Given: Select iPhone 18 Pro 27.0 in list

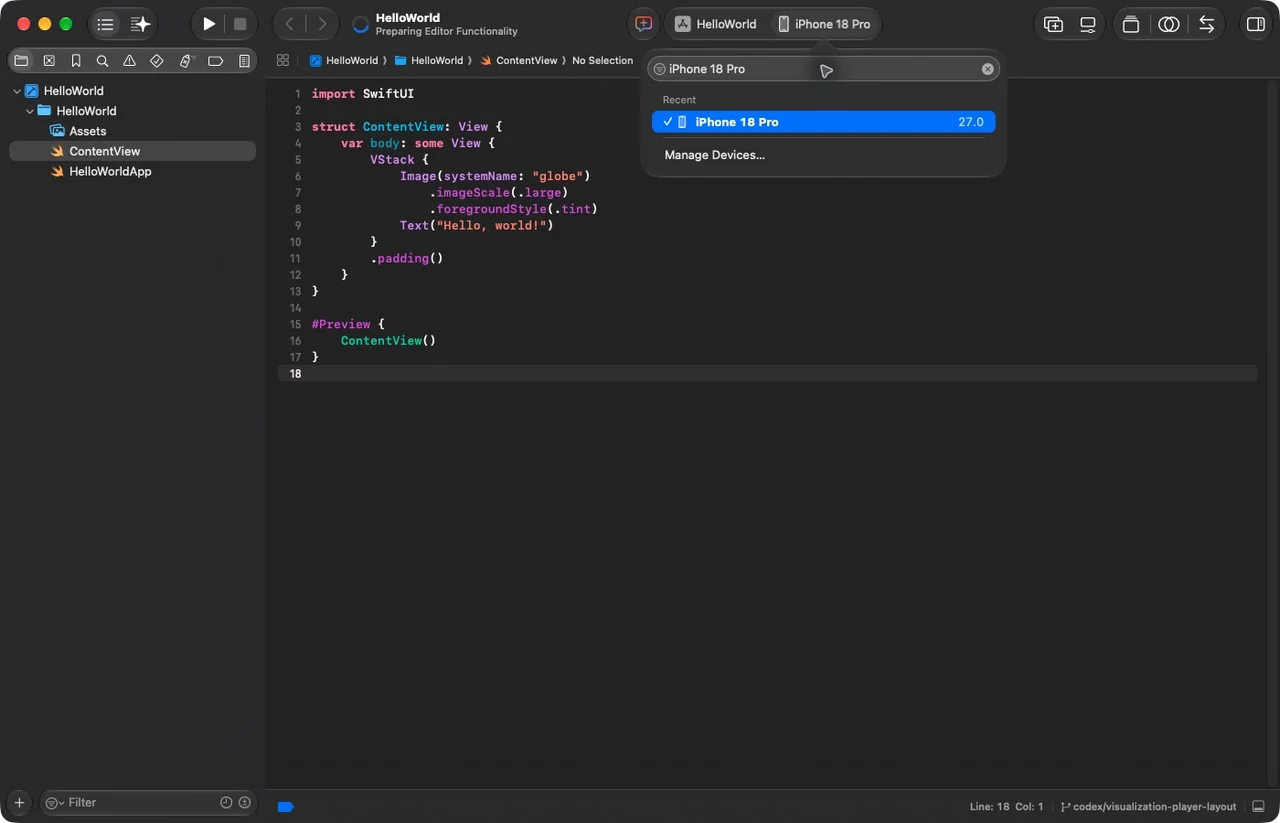Looking at the screenshot, I should tap(823, 122).
